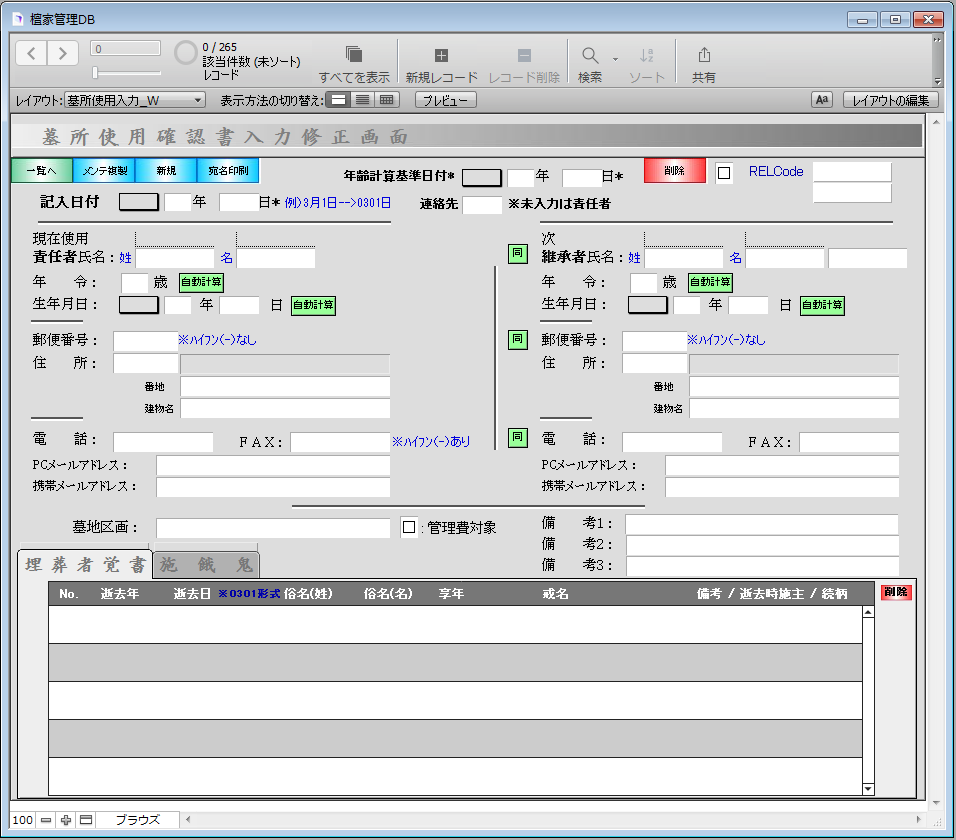Click the 備考1 input field
Viewport: 956px width, 840px height.
[762, 524]
